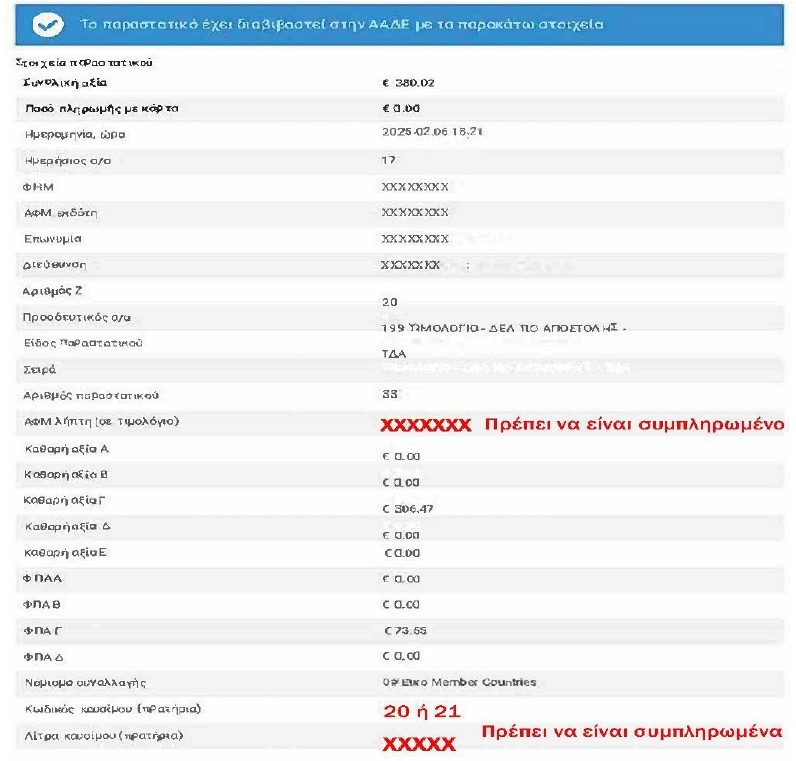Click the ΑΦΜ λήπτη (σε τιμολόγιο) label

pyautogui.click(x=101, y=422)
